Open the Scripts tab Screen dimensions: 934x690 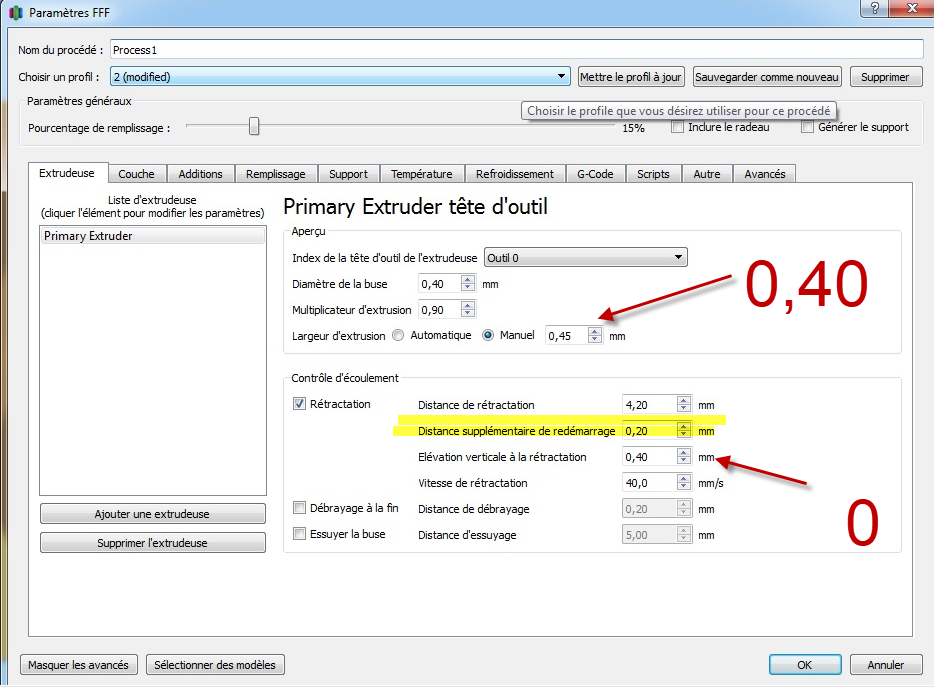[653, 174]
